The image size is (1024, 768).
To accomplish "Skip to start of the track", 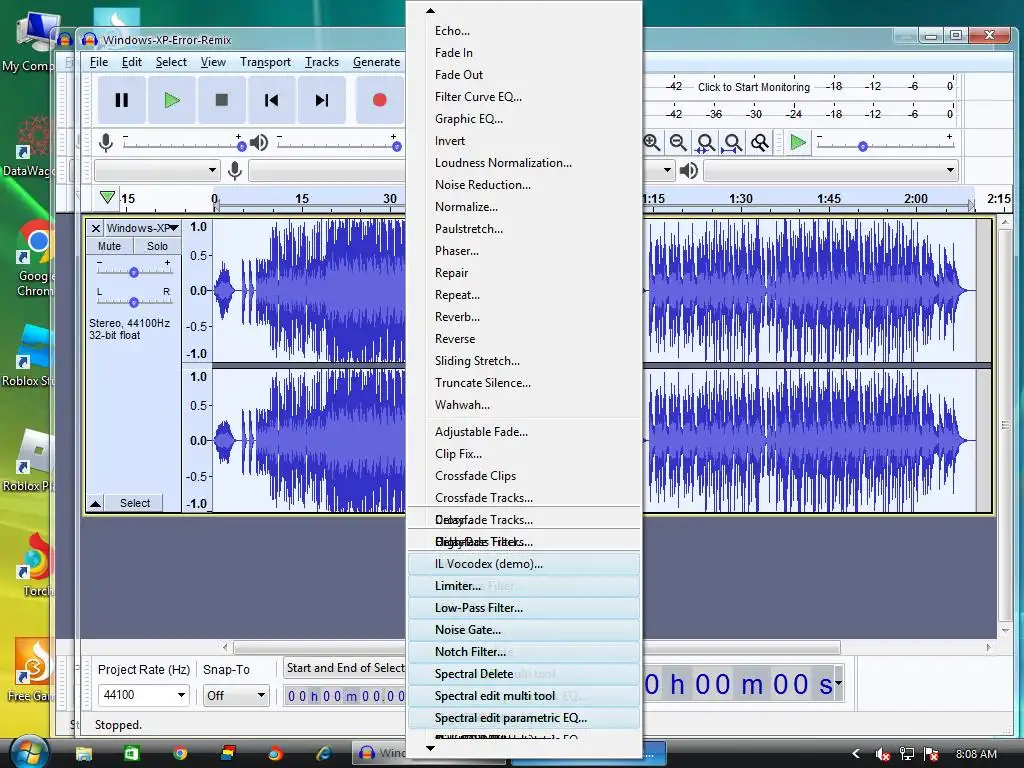I will [272, 100].
